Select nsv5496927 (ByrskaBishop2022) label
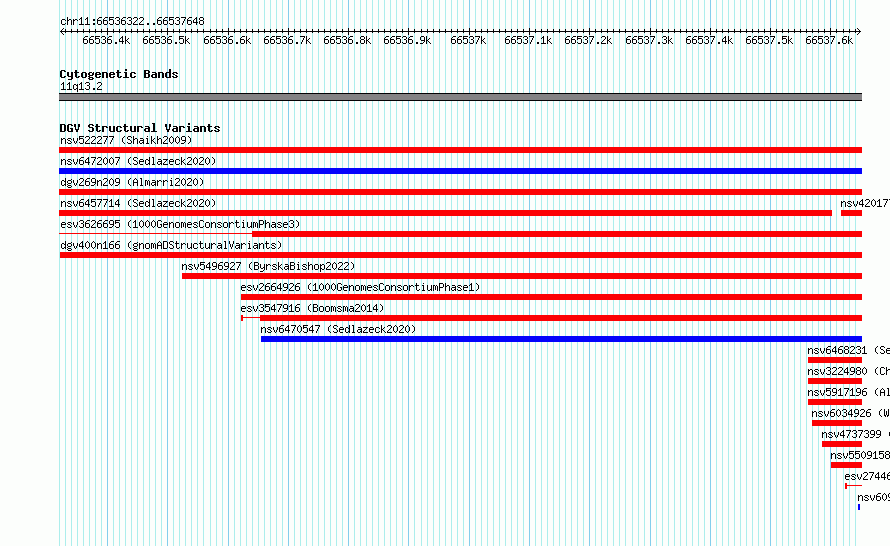This screenshot has width=890, height=546. coord(268,266)
